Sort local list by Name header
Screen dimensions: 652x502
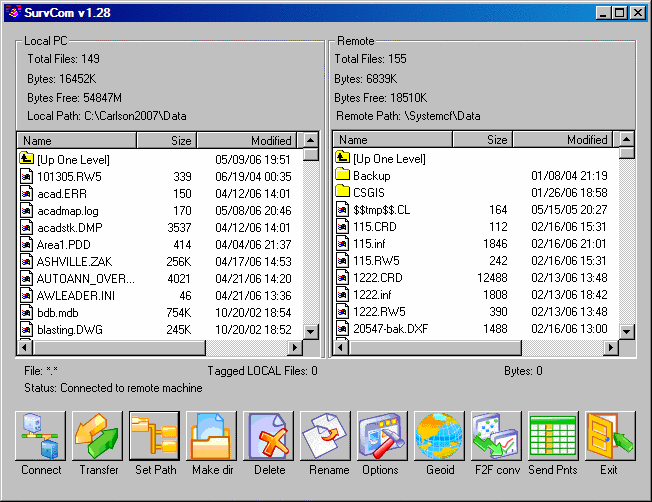(x=77, y=141)
